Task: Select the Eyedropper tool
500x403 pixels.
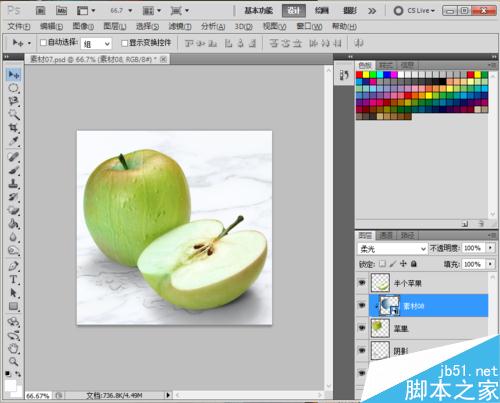Action: (13, 141)
